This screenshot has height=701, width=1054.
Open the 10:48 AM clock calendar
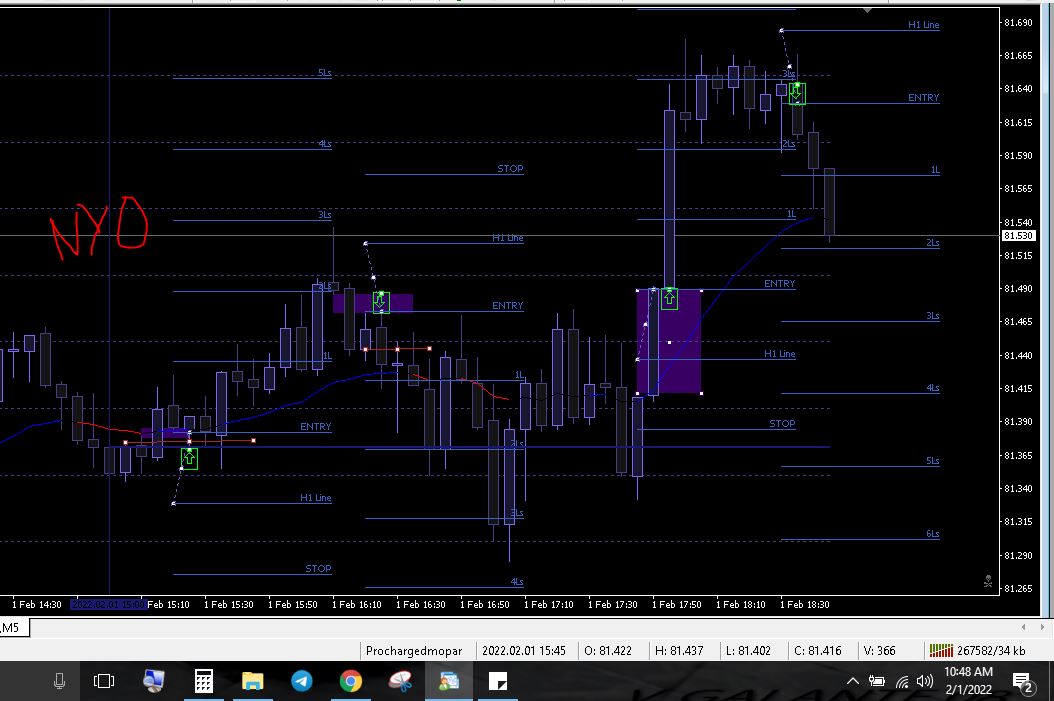969,680
